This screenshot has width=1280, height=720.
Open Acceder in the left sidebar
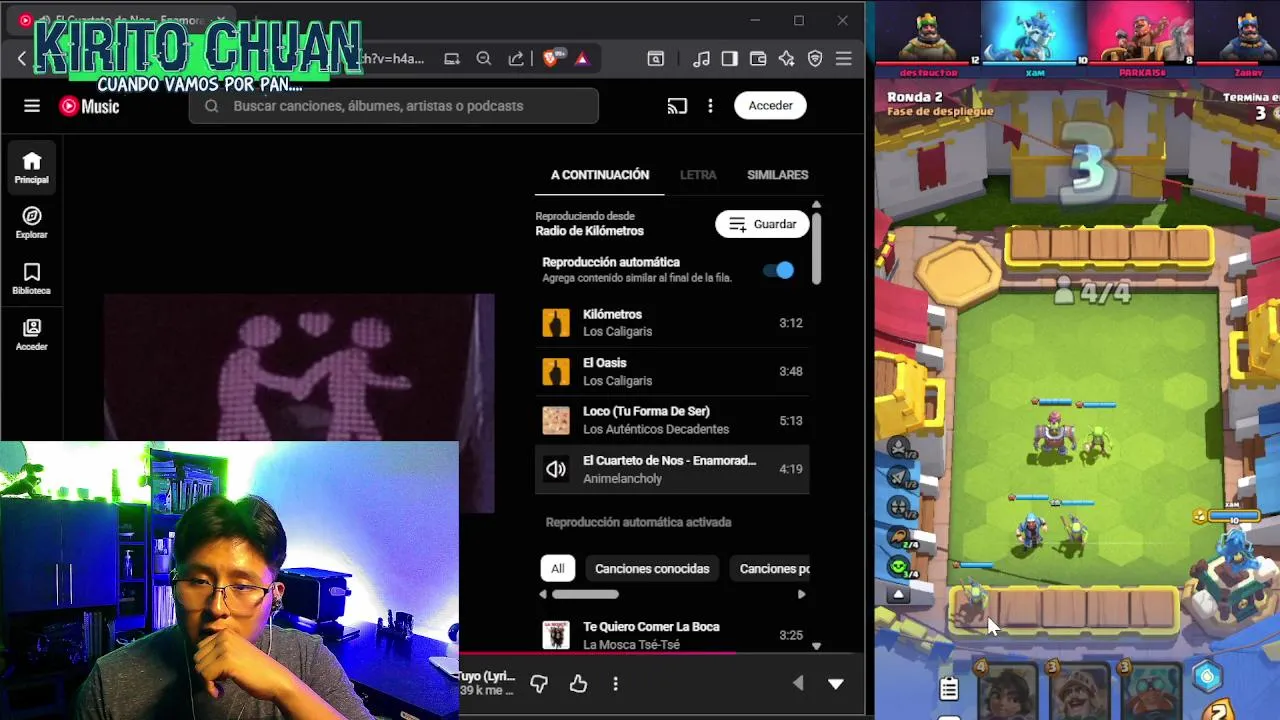(x=32, y=335)
